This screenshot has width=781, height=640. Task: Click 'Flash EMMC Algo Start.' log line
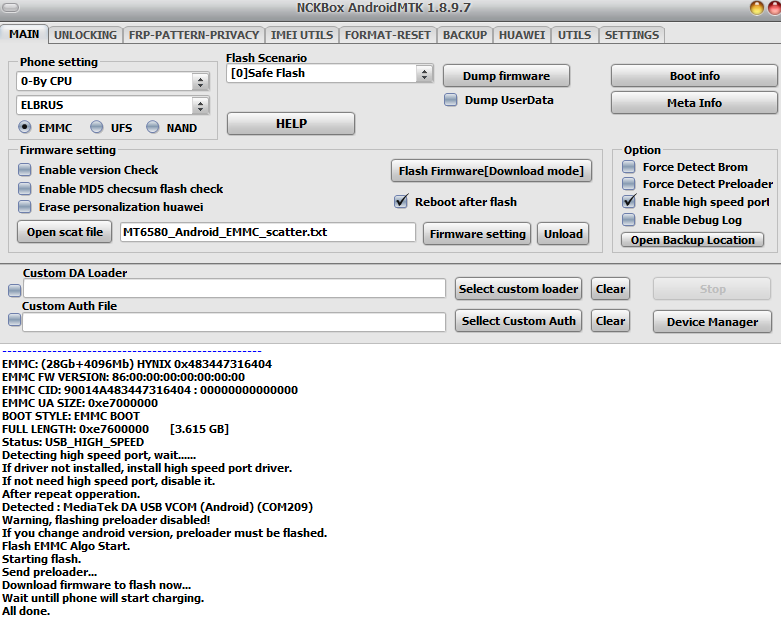(66, 546)
